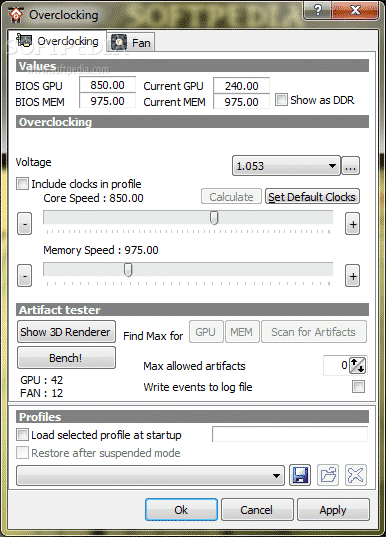The image size is (386, 537).
Task: Click the help question mark button
Action: click(317, 10)
